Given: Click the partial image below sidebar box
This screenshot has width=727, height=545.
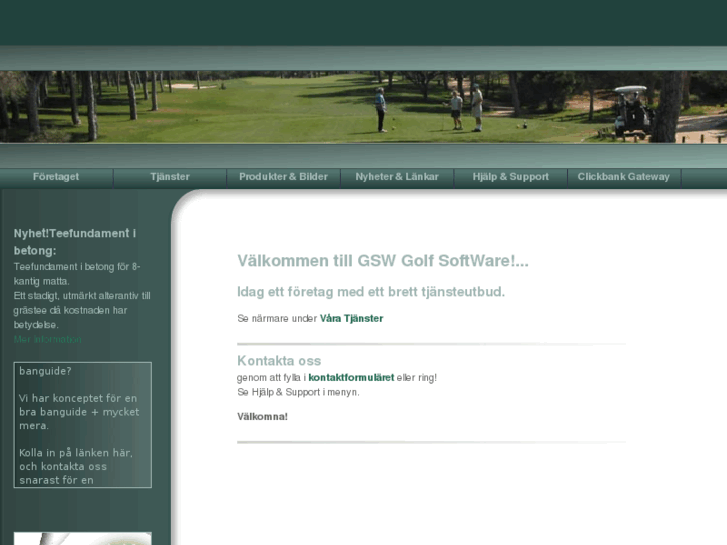Looking at the screenshot, I should pyautogui.click(x=83, y=539).
